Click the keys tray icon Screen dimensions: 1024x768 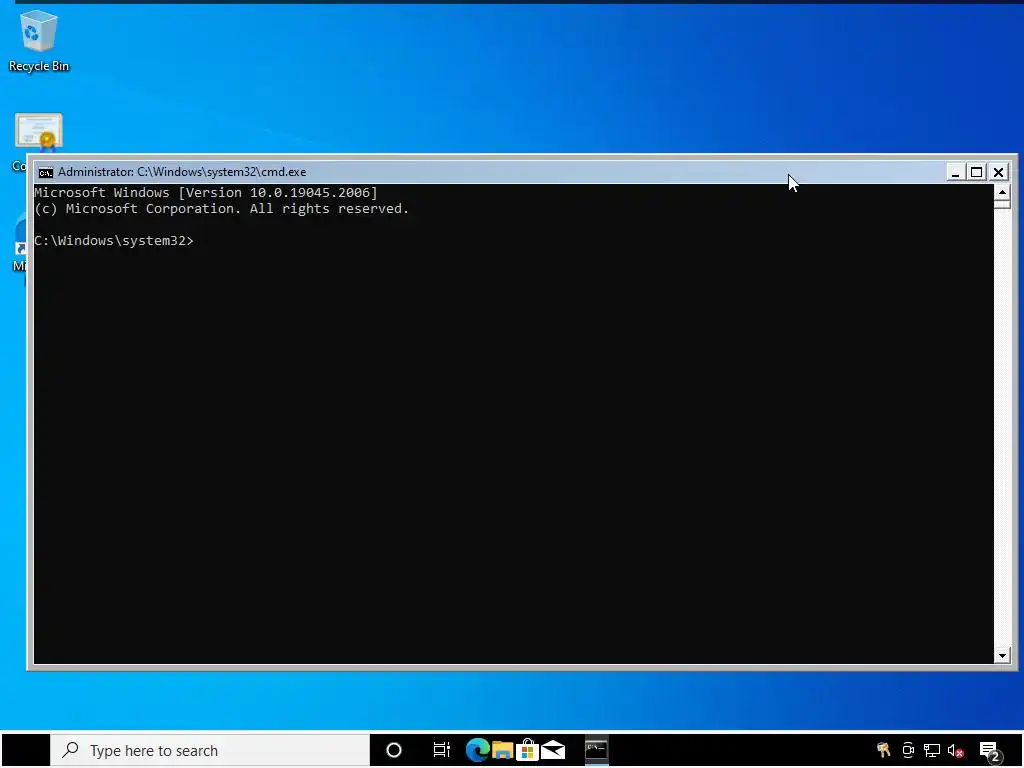(x=884, y=750)
